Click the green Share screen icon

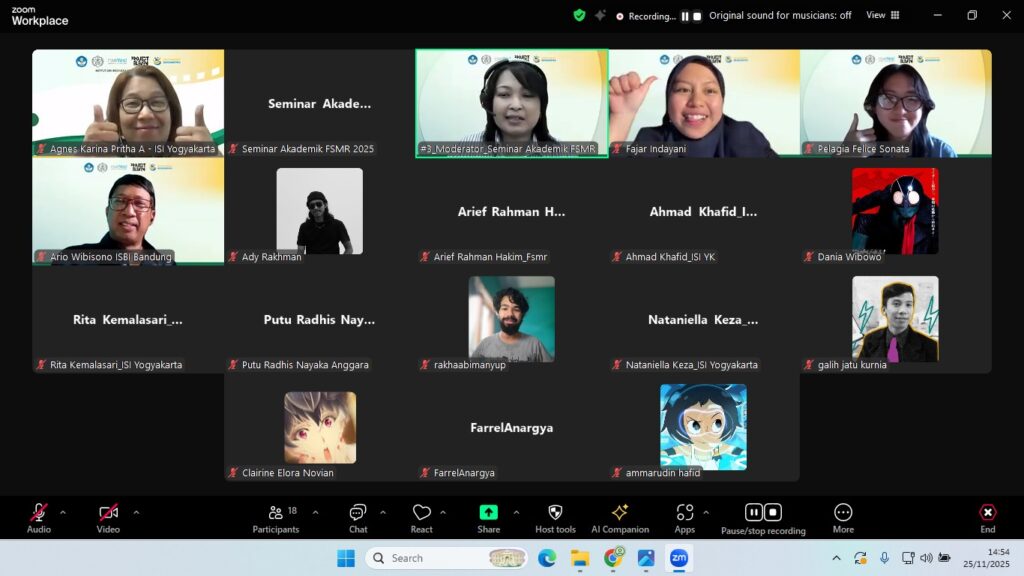(489, 512)
